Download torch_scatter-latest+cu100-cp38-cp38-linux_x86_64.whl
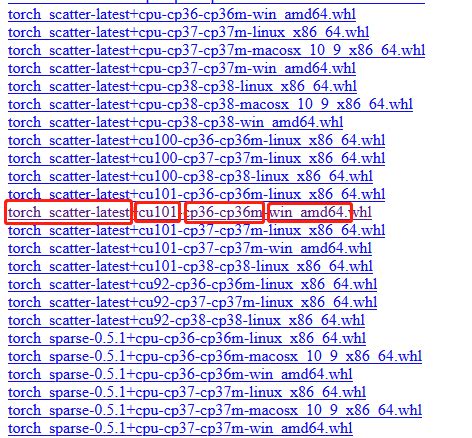Viewport: 472px width, 438px height. 190,176
